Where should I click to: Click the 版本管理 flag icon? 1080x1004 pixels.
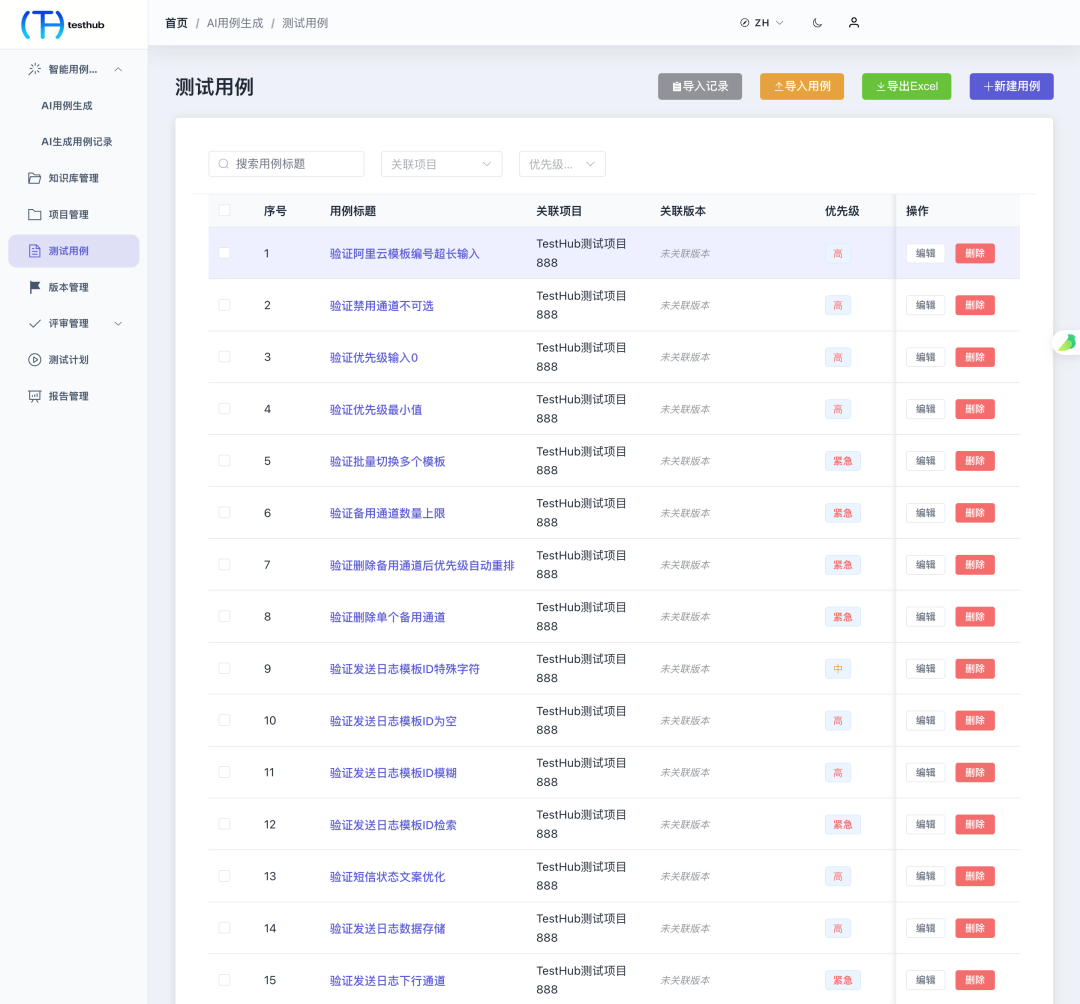click(x=34, y=287)
